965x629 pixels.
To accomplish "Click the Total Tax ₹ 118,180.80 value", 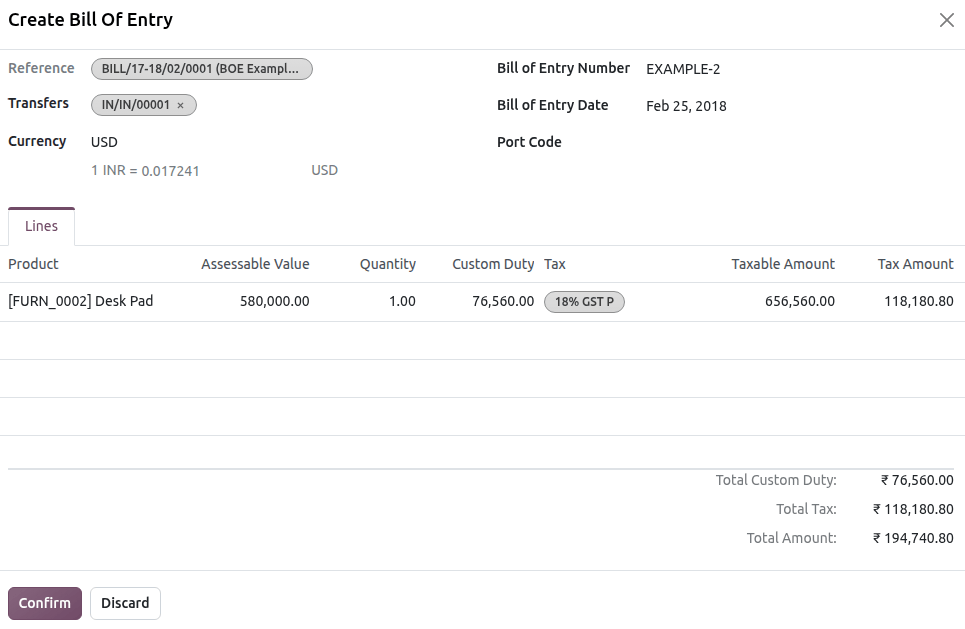I will [x=913, y=509].
